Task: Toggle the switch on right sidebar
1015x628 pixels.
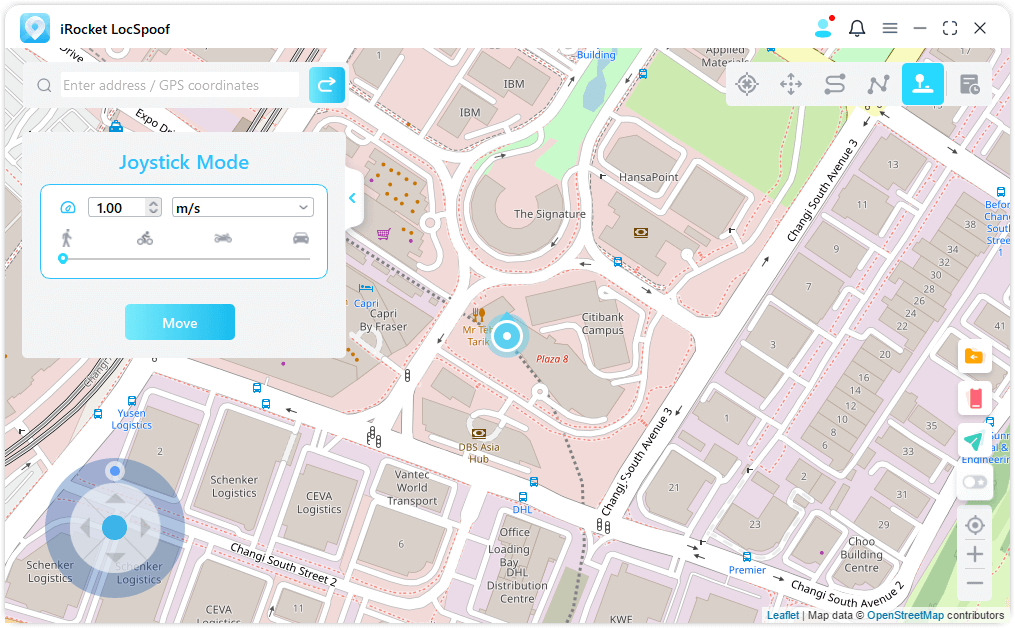Action: [975, 482]
